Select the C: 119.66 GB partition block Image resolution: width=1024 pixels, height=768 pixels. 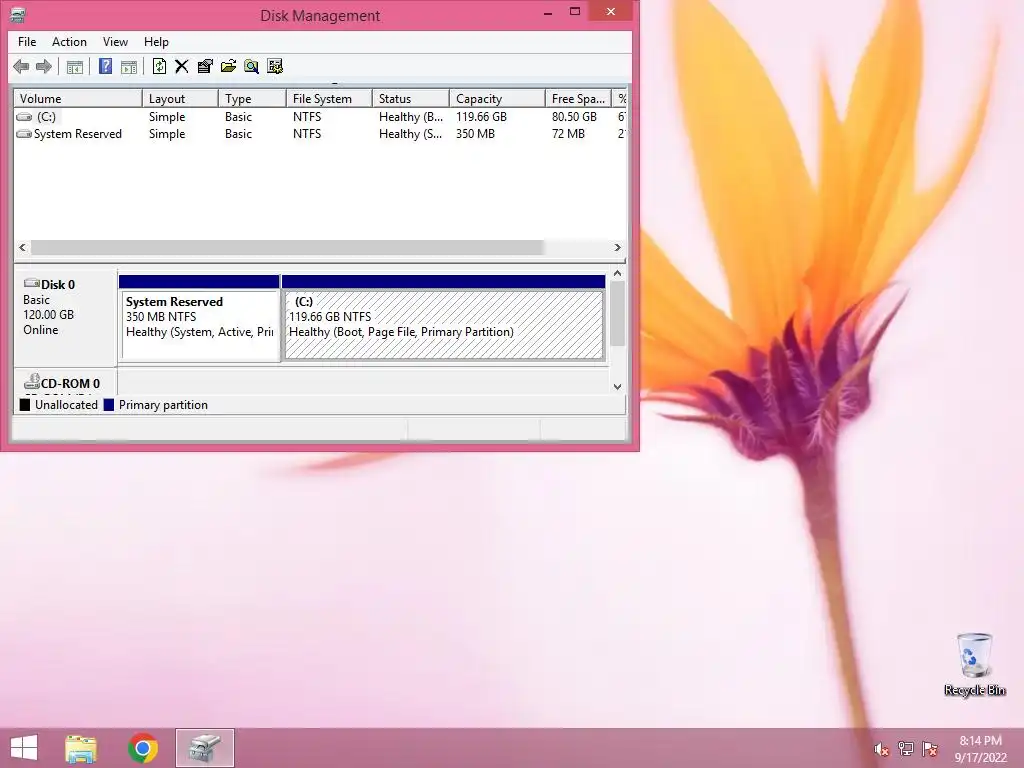[x=443, y=318]
